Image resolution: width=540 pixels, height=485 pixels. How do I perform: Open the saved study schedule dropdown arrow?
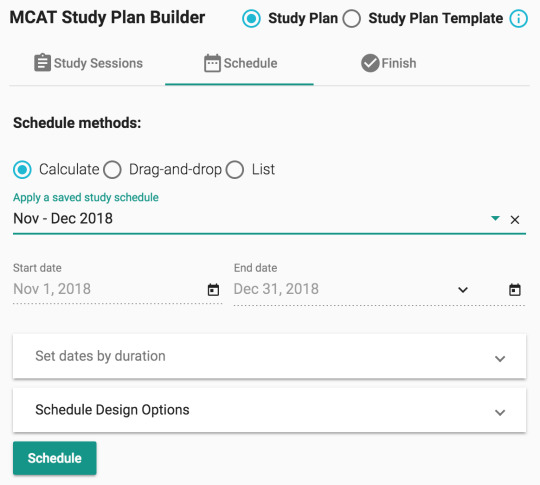point(495,218)
